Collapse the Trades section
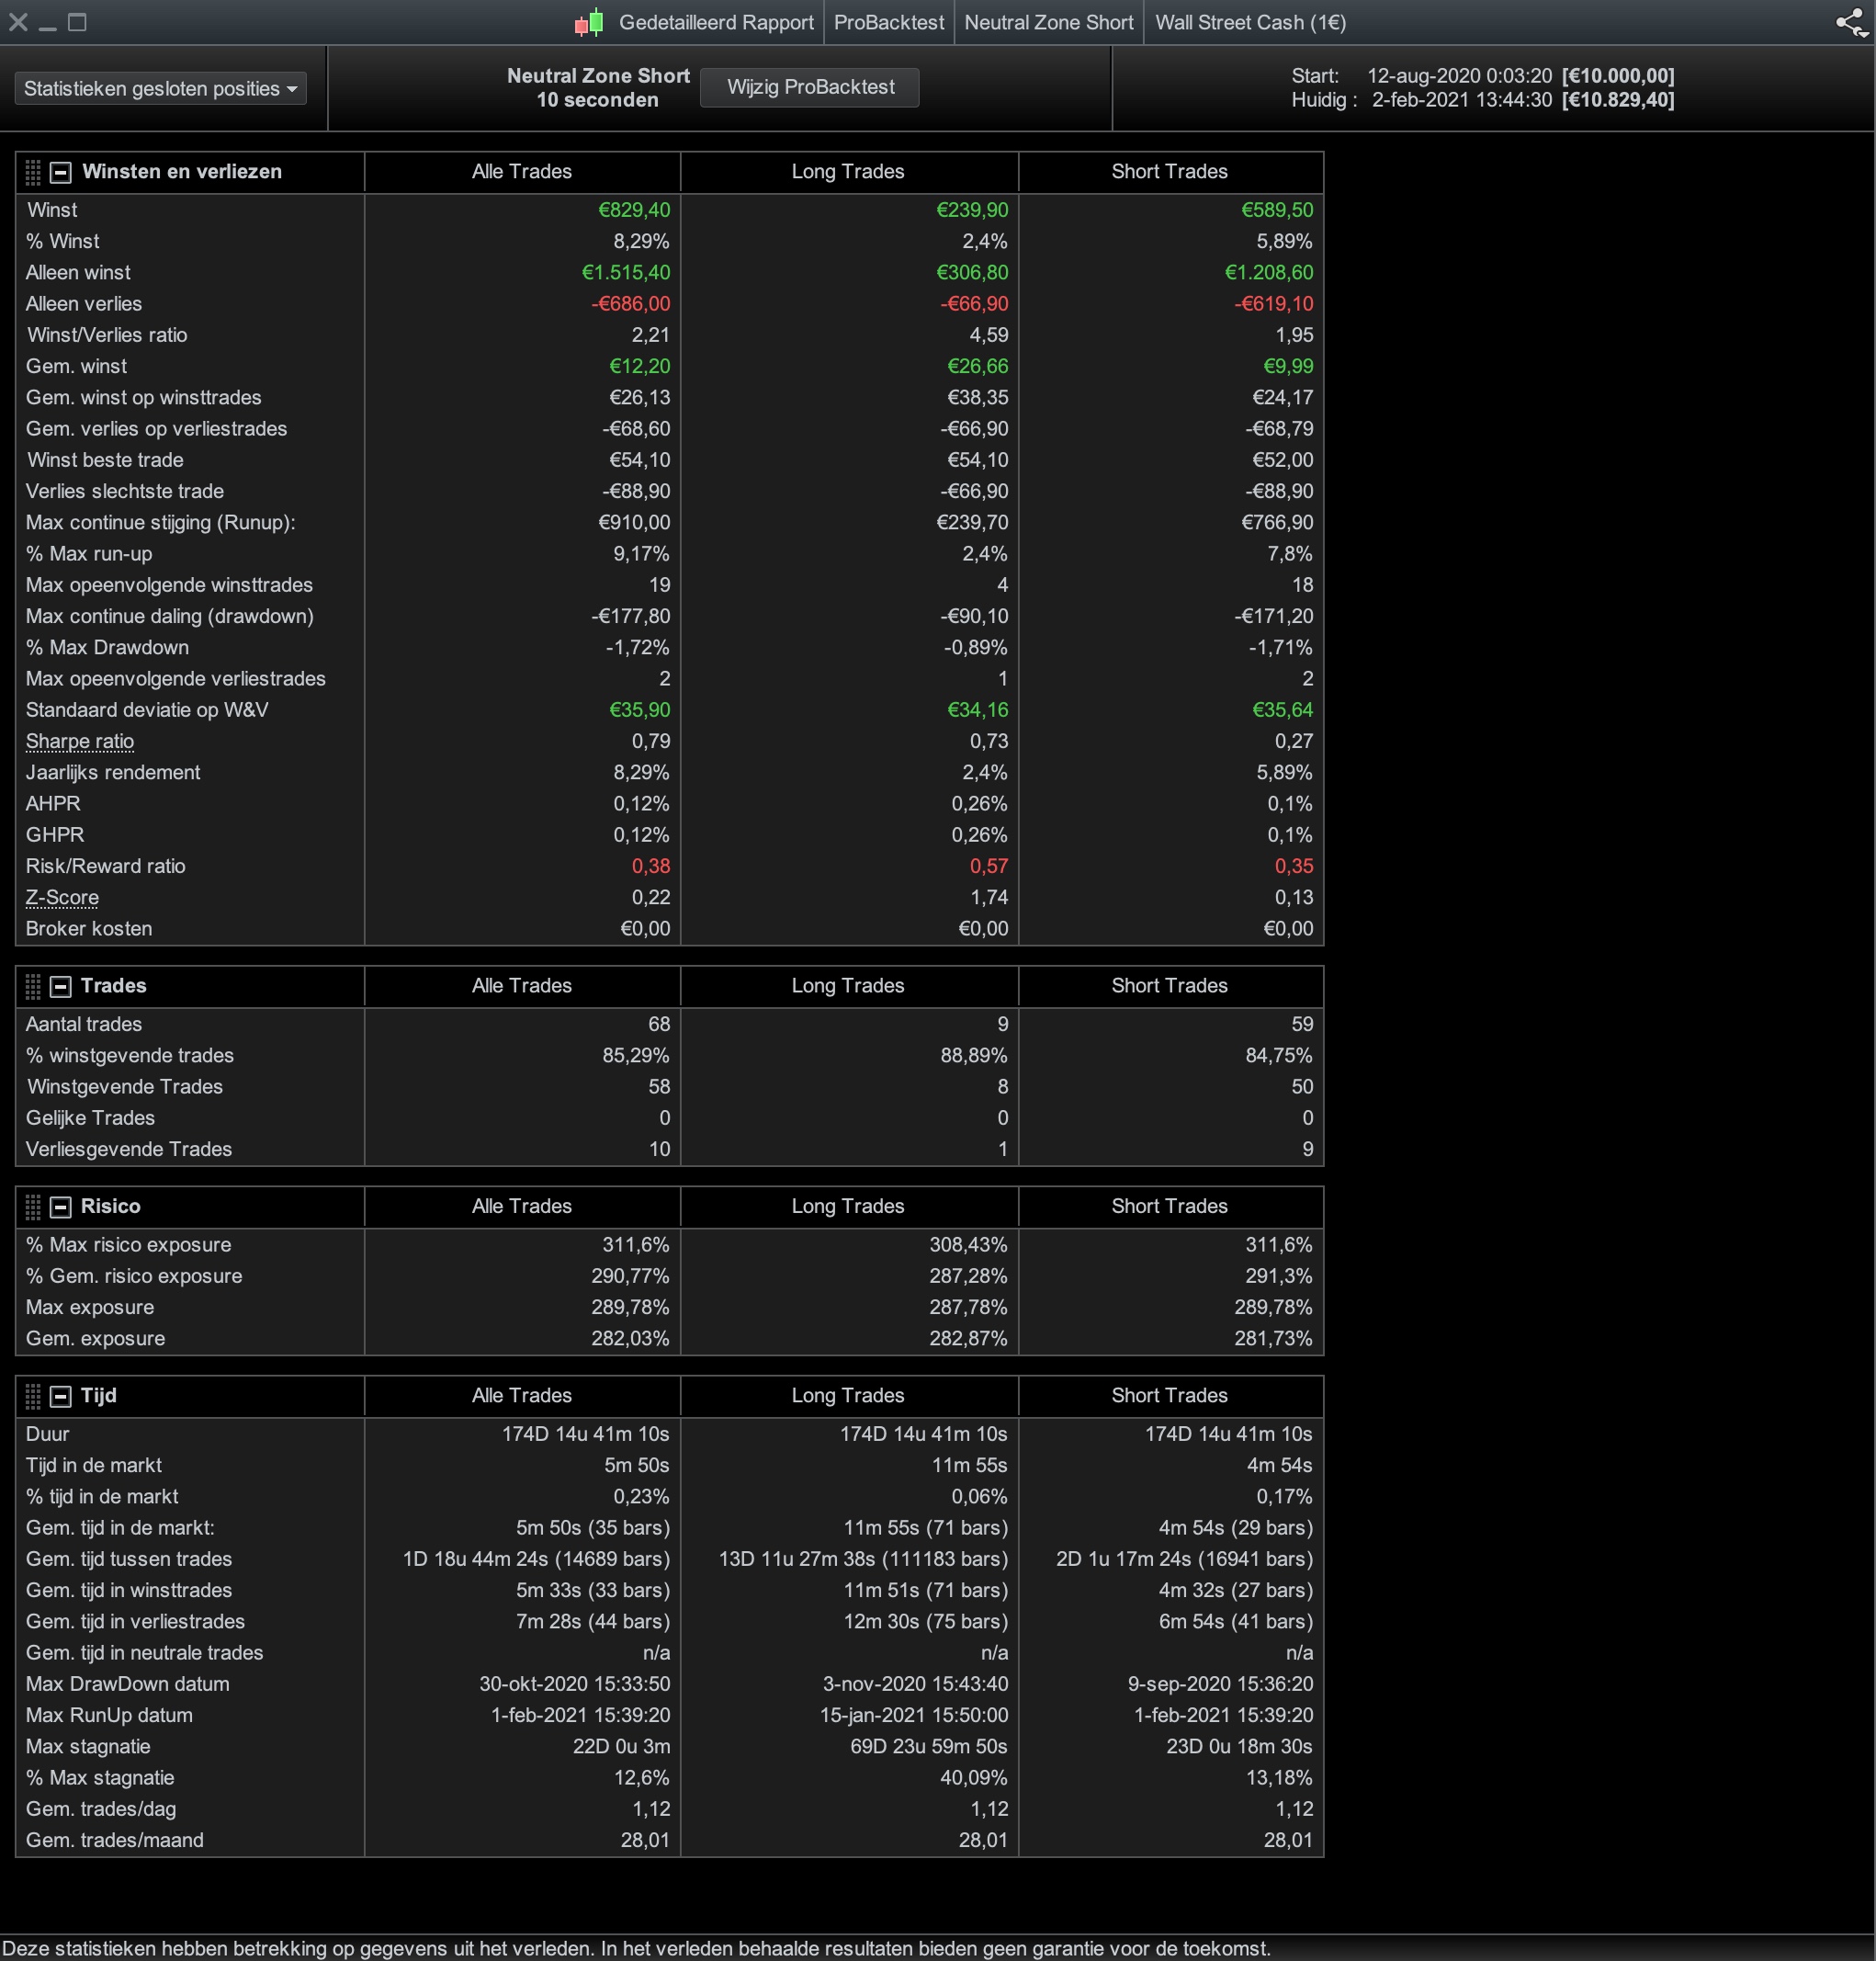This screenshot has height=1961, width=1876. (61, 986)
